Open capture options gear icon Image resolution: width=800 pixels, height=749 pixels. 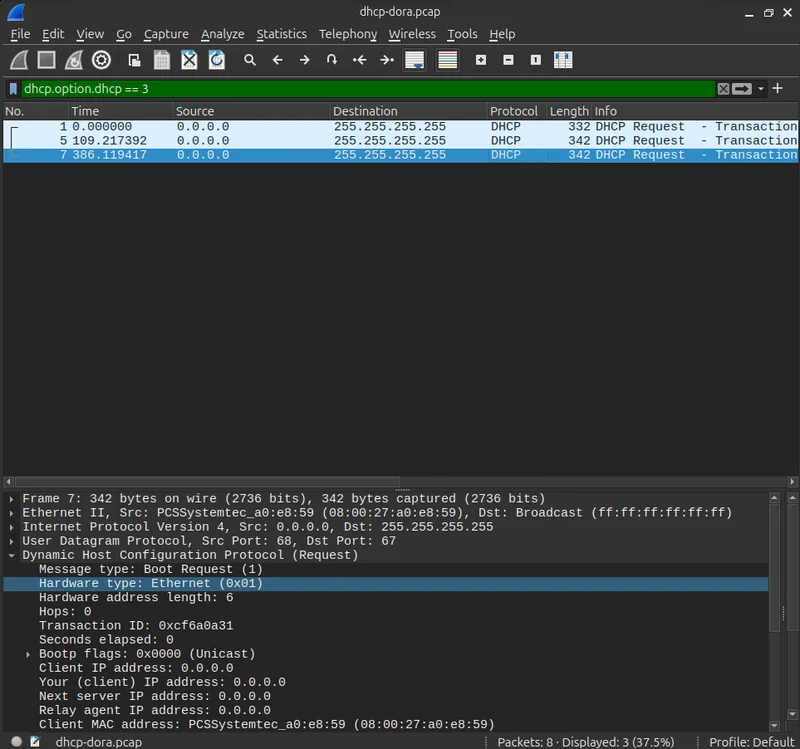coord(101,60)
